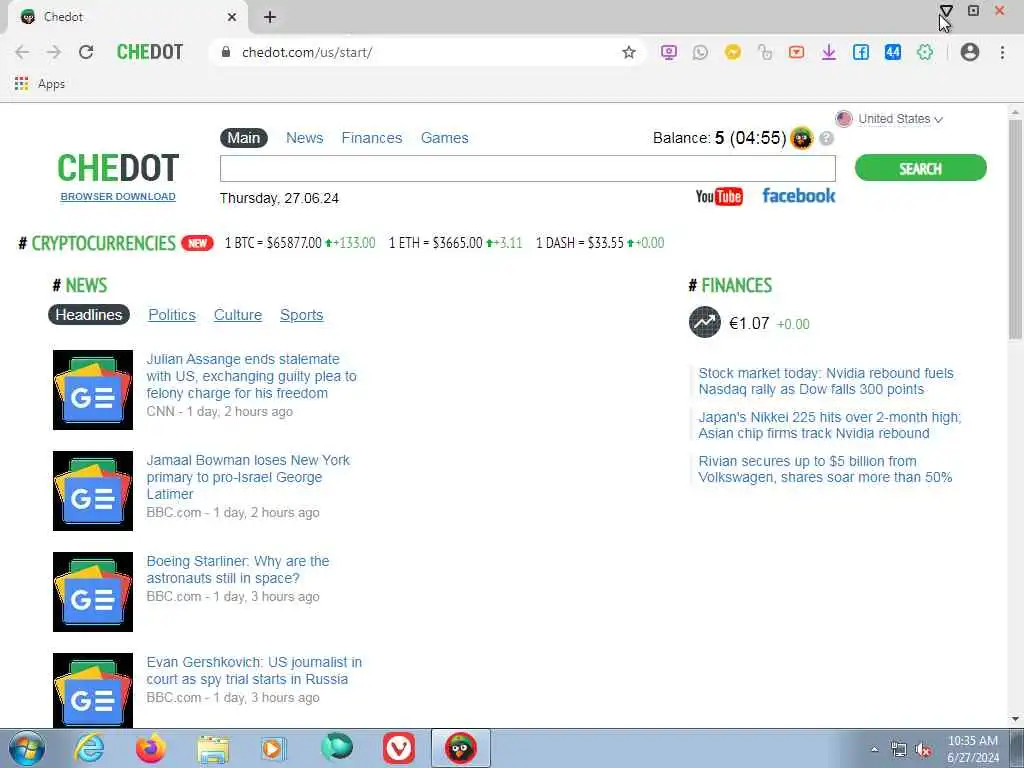
Task: Select the Culture news category
Action: click(238, 315)
